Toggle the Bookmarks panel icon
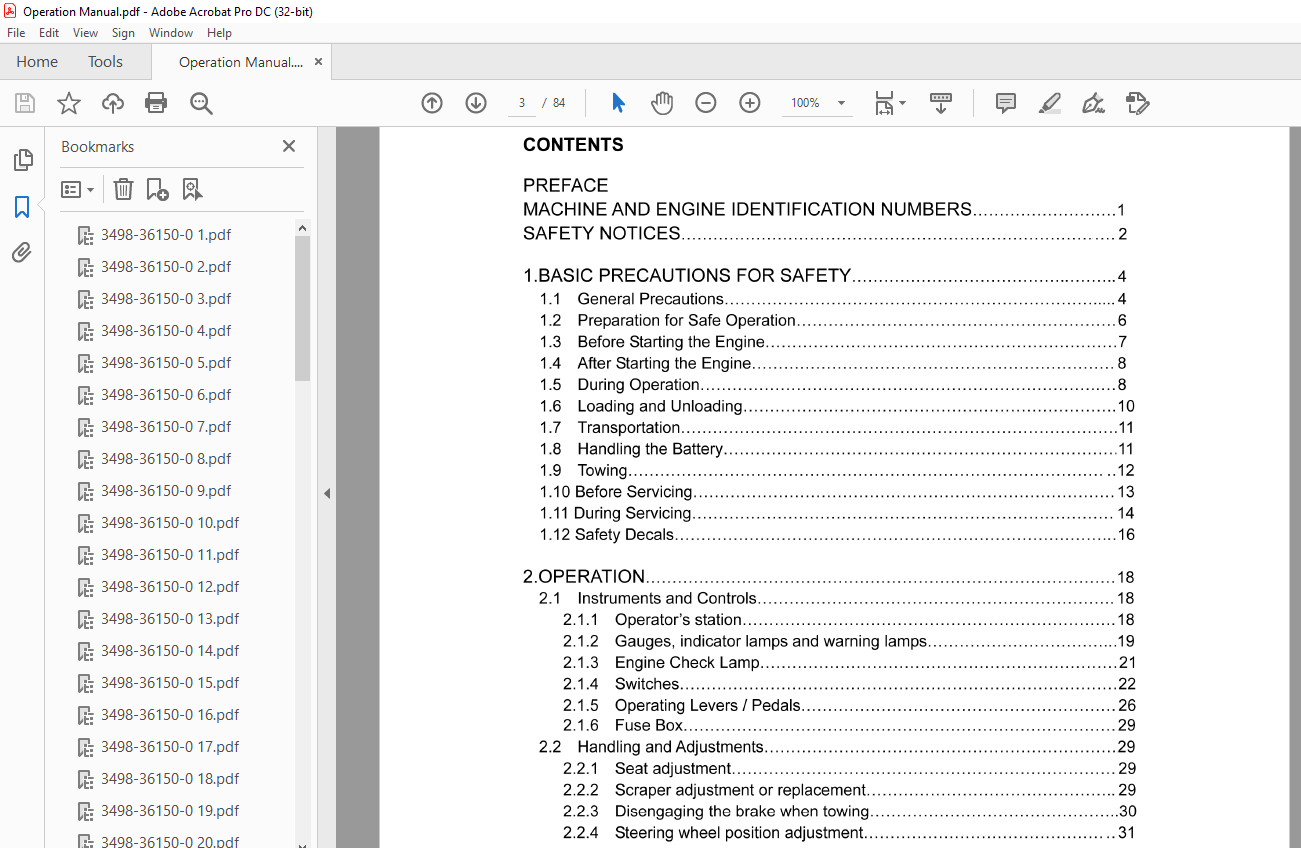This screenshot has width=1301, height=848. pos(22,207)
